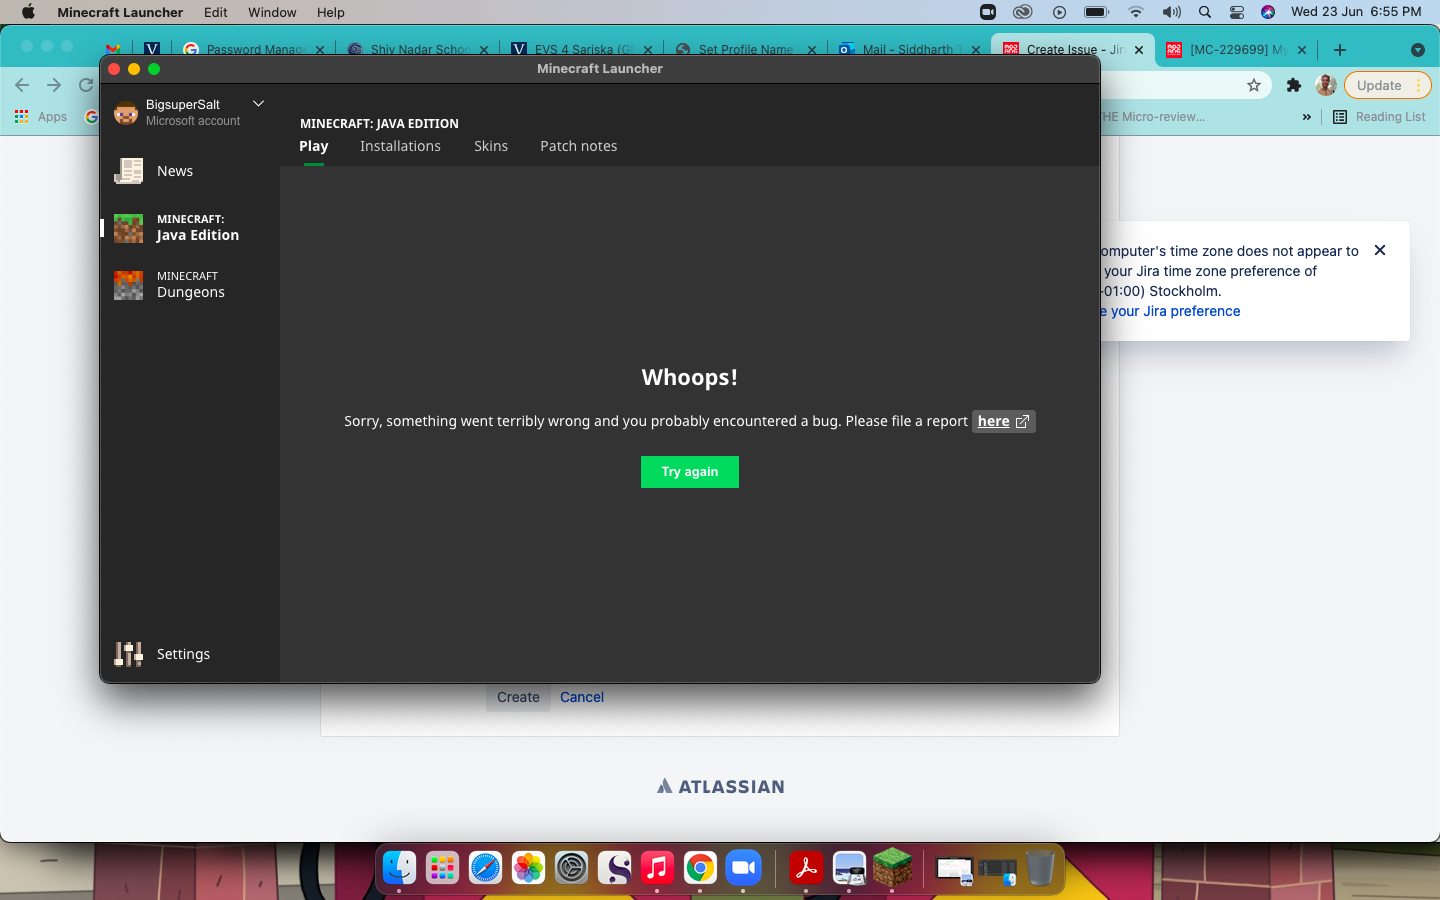Dismiss the Jira time zone notification
This screenshot has width=1440, height=900.
pyautogui.click(x=1380, y=250)
